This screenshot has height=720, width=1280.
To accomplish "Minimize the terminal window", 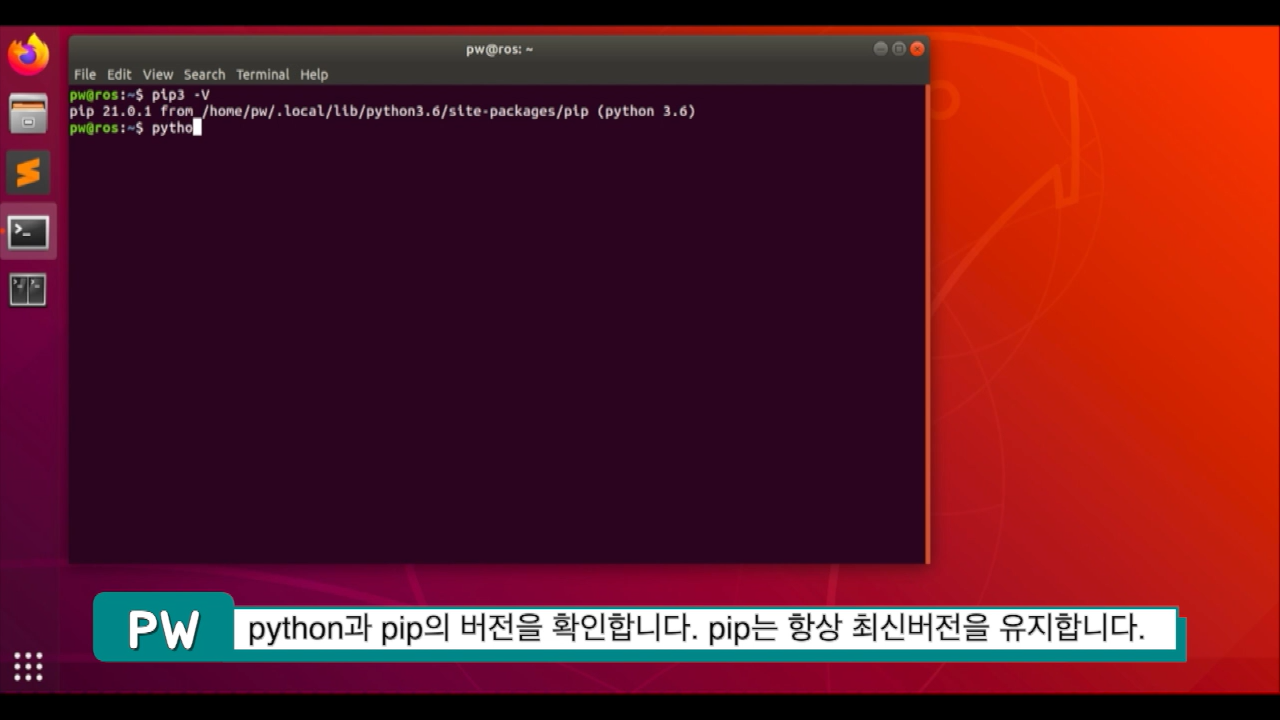I will point(880,49).
